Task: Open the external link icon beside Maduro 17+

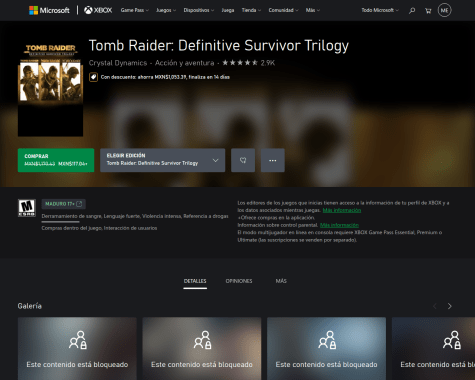Action: tap(79, 204)
